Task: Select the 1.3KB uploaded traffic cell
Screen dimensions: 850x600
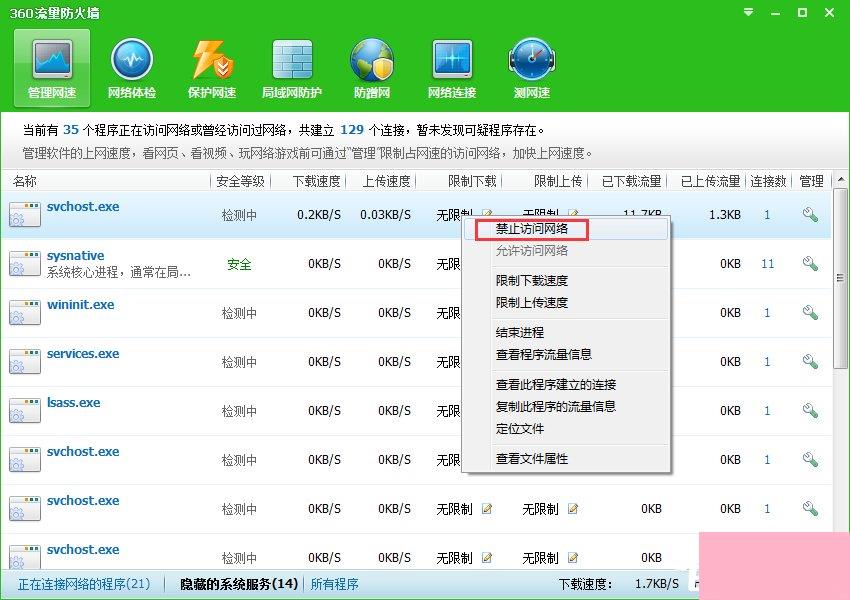Action: [x=725, y=215]
